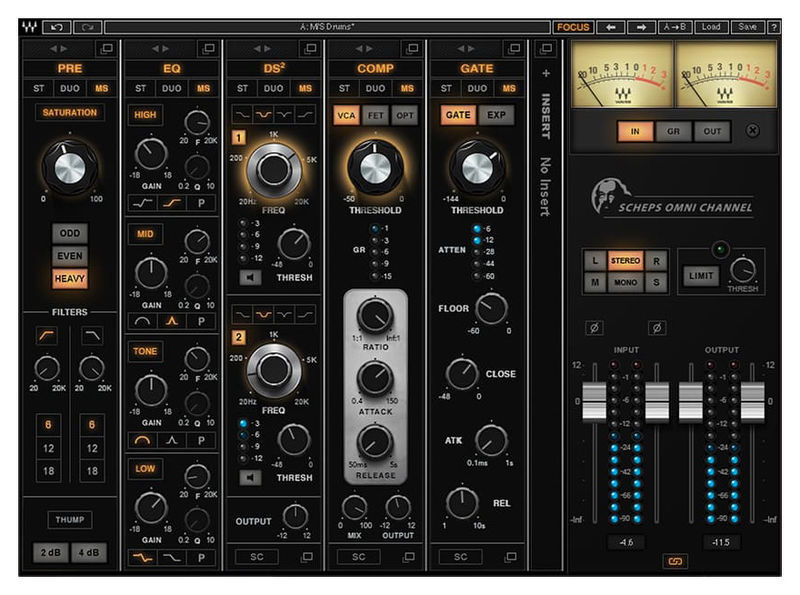Expand the EQ module window icon

coord(209,48)
